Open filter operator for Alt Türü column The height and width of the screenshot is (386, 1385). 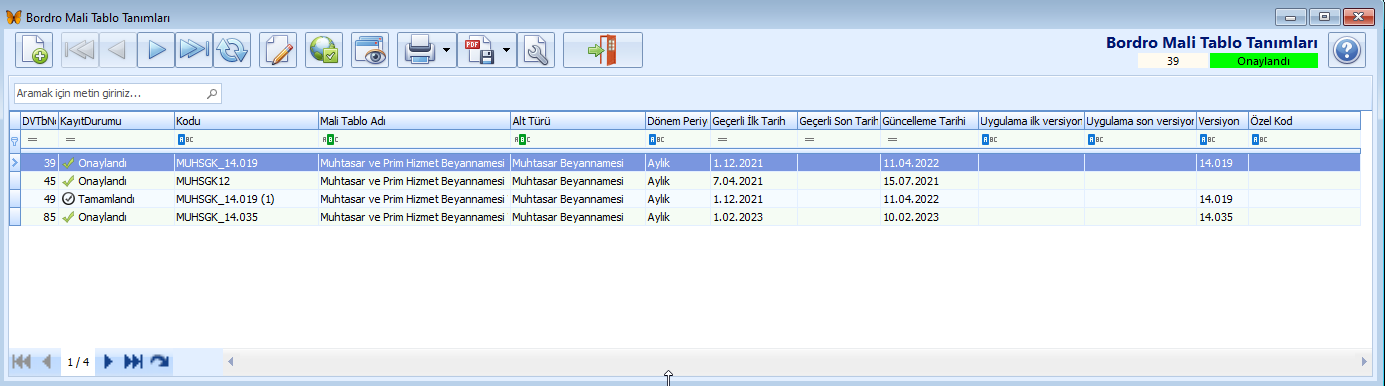tap(520, 140)
